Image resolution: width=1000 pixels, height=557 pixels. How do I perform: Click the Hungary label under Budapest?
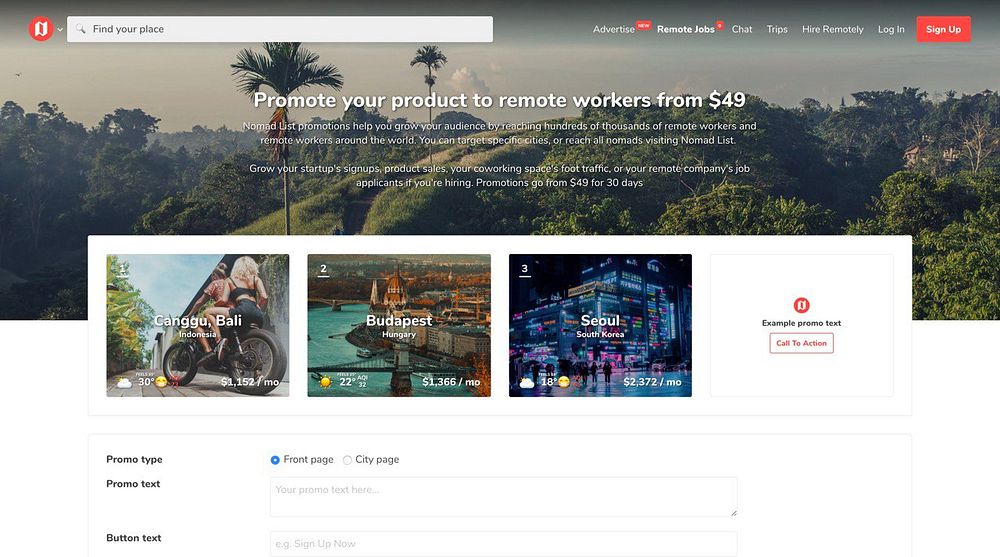click(399, 334)
